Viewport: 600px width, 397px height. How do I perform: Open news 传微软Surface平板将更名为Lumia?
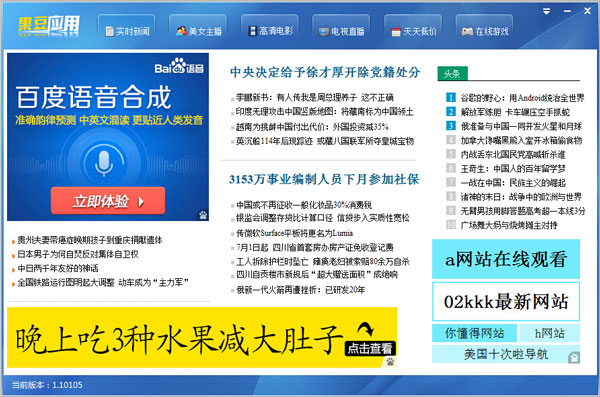coord(294,233)
